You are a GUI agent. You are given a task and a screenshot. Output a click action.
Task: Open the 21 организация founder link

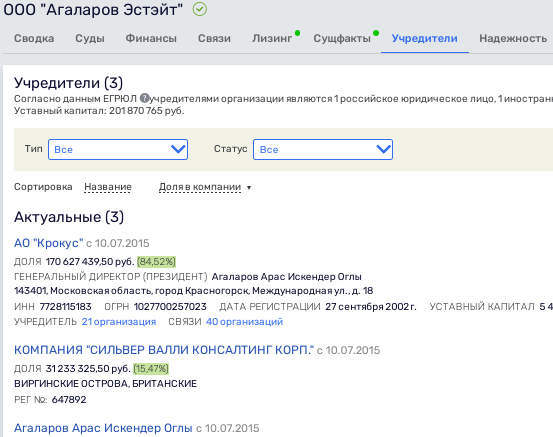(x=119, y=321)
